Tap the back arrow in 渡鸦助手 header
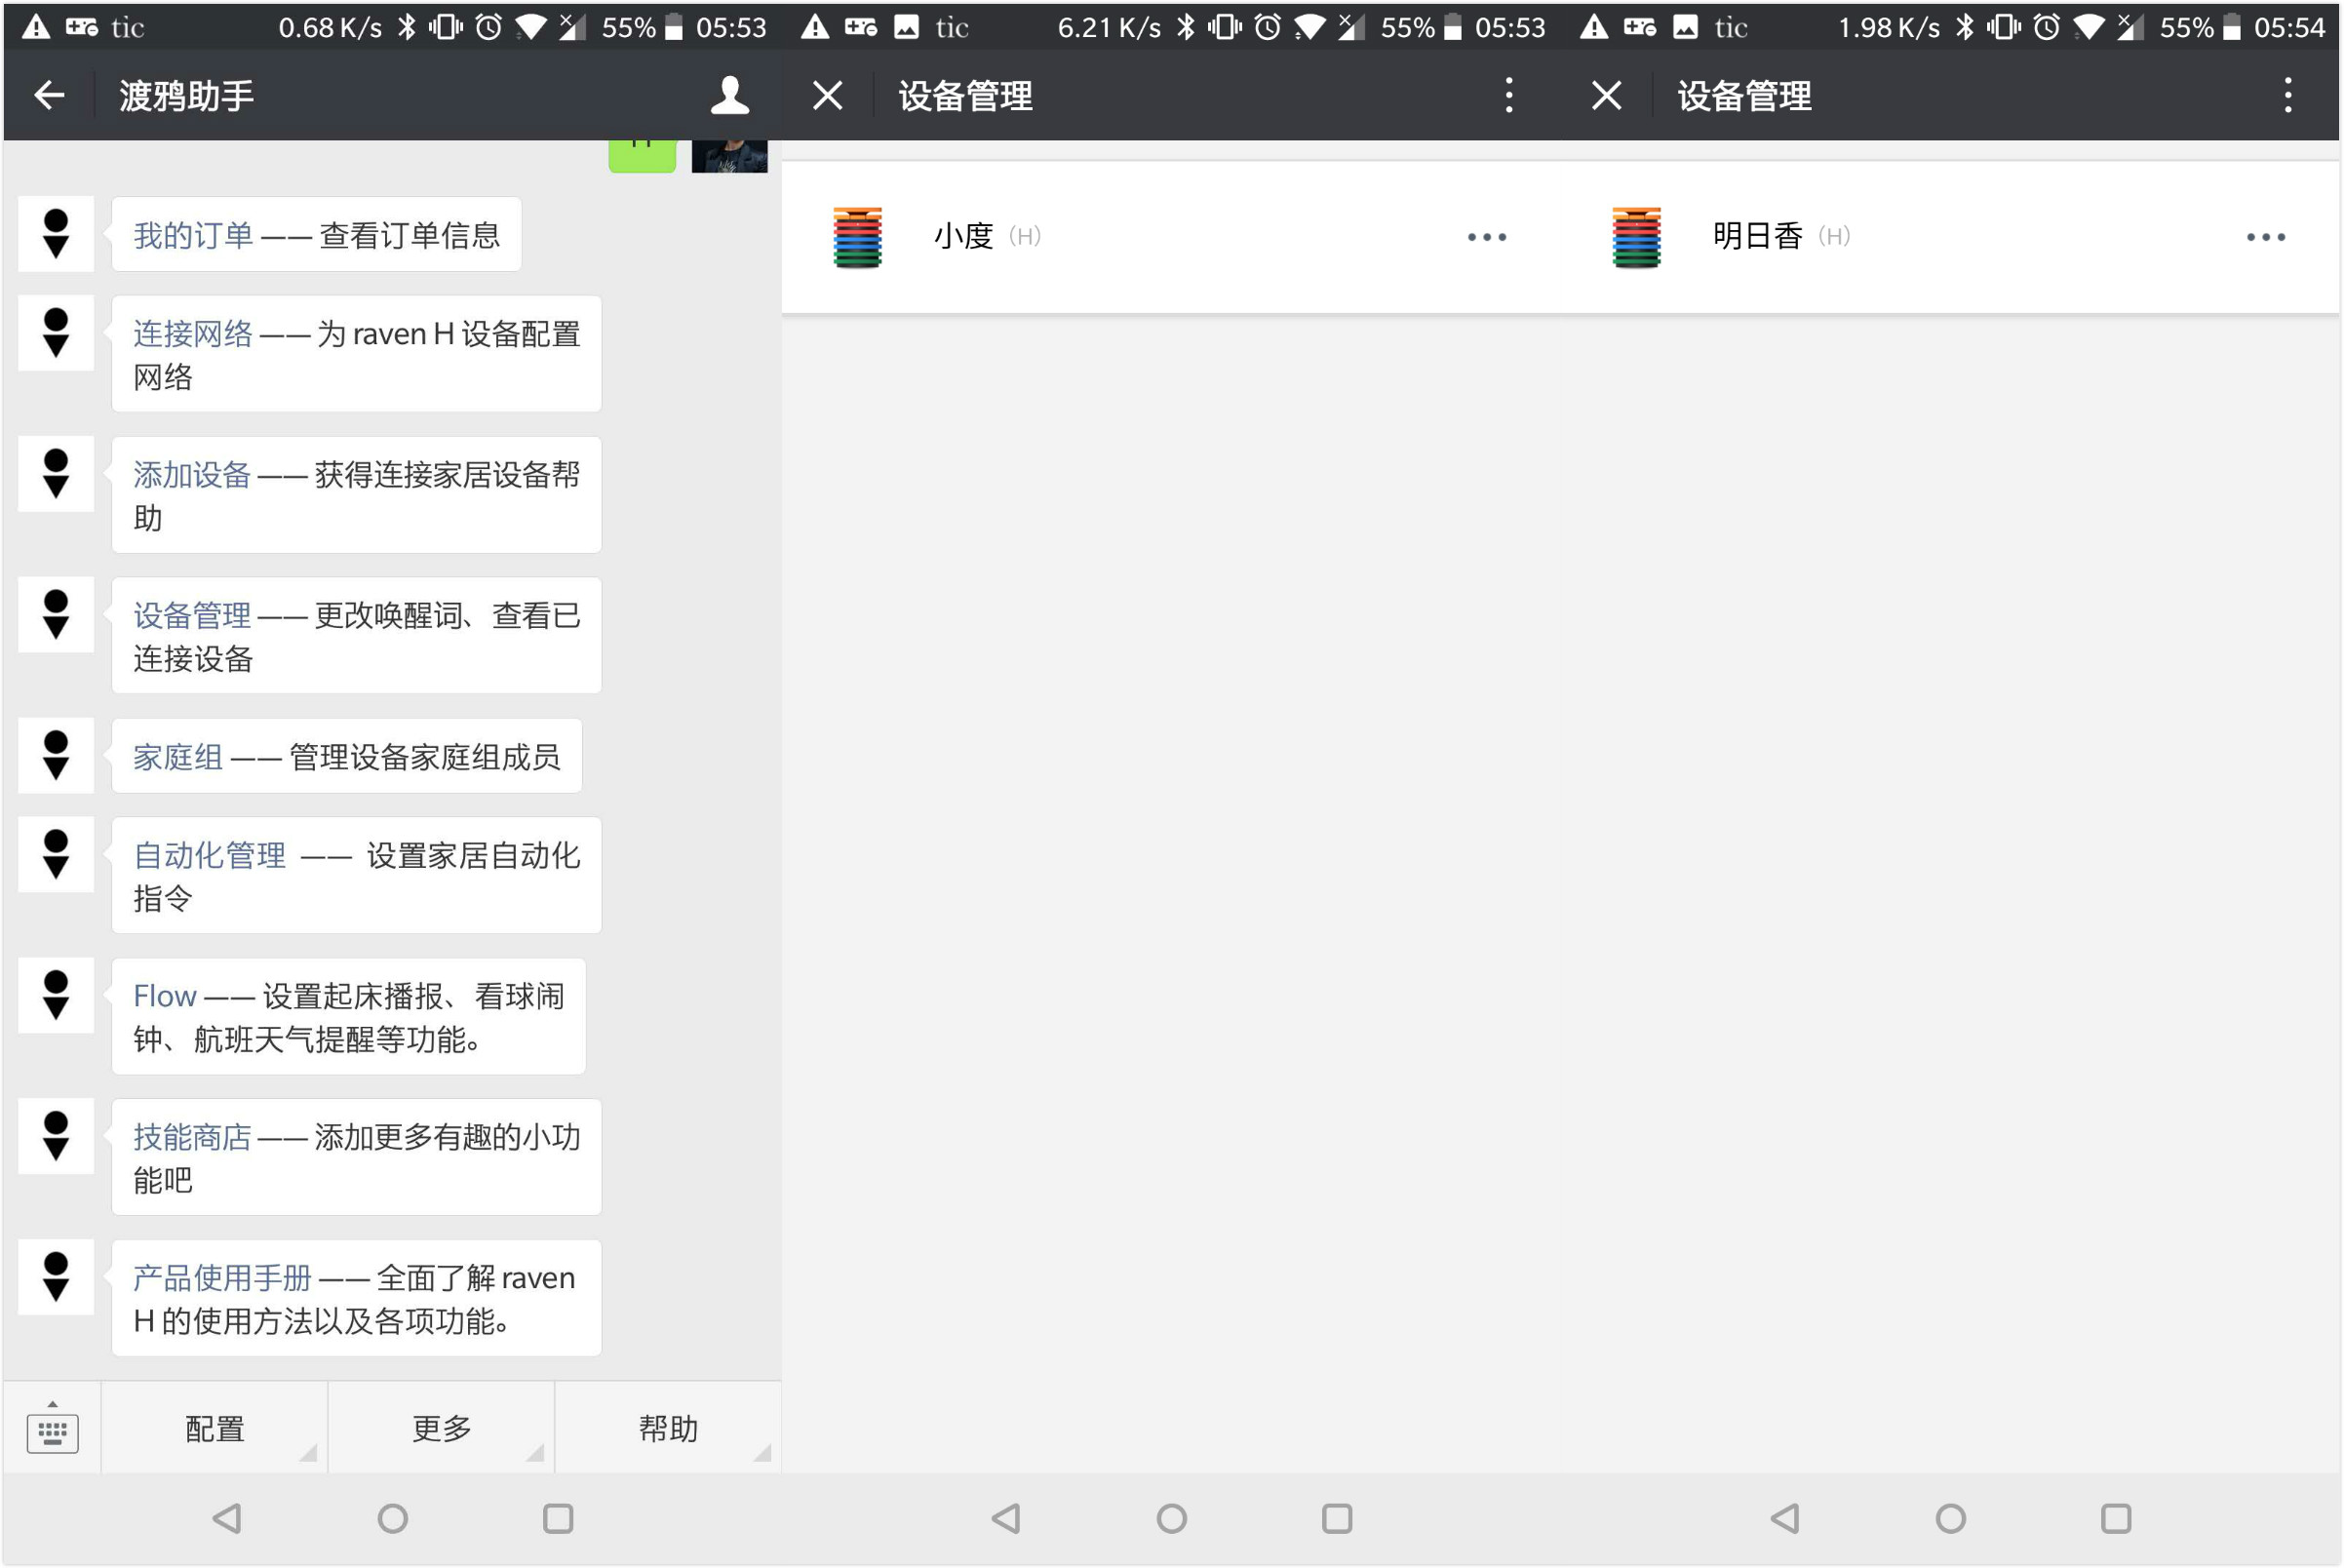This screenshot has width=2344, height=1568. (49, 96)
